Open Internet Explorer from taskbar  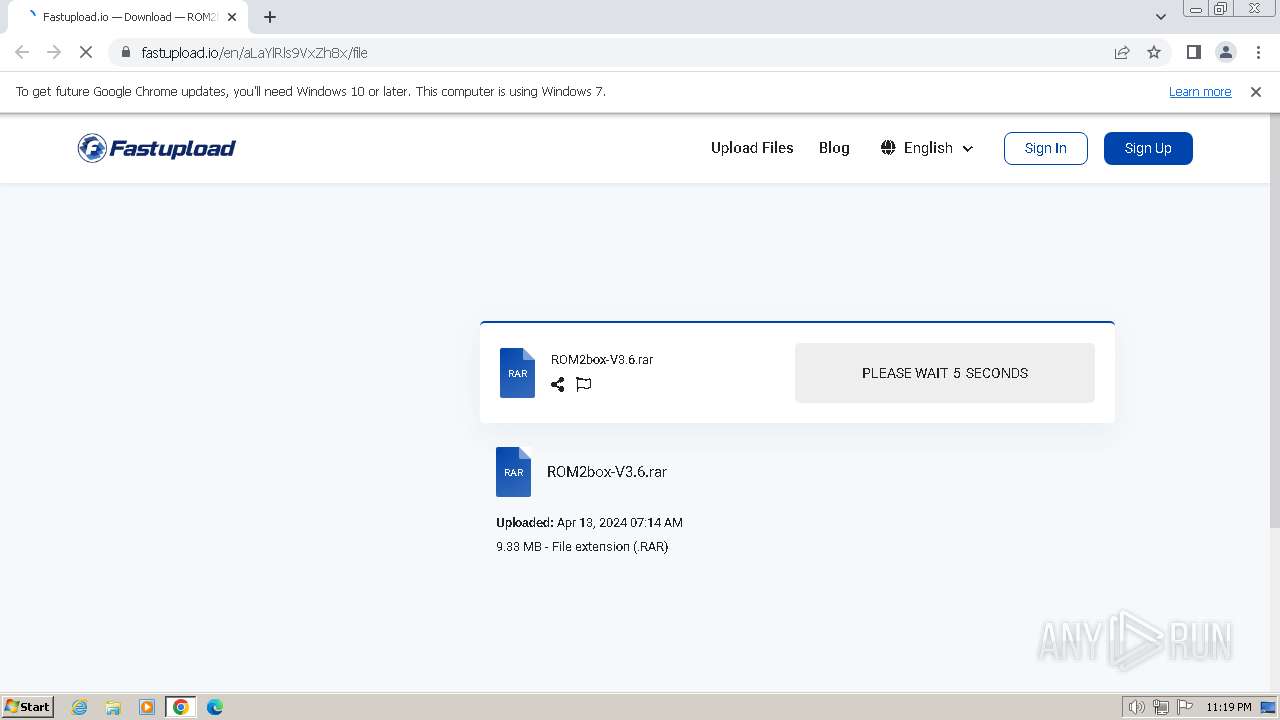(80, 707)
